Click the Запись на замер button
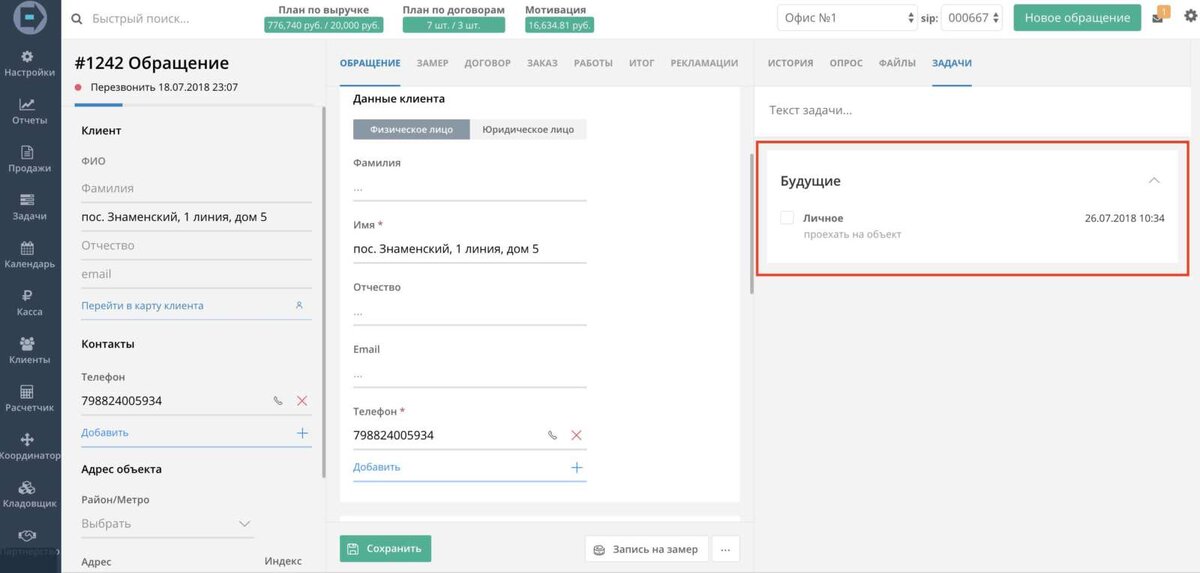The width and height of the screenshot is (1200, 573). point(647,548)
